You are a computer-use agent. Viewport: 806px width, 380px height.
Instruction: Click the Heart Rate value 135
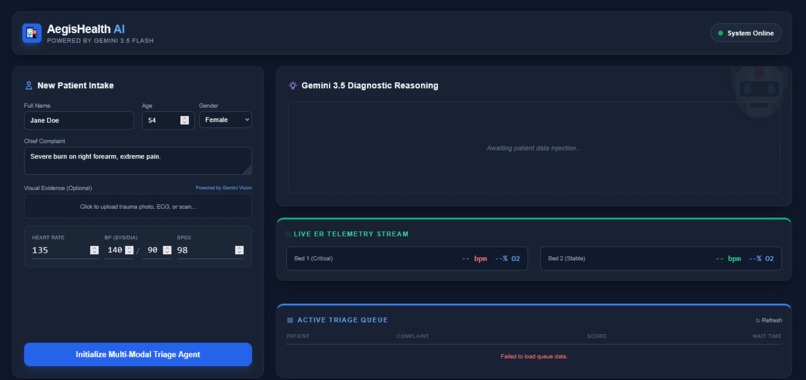coord(40,250)
